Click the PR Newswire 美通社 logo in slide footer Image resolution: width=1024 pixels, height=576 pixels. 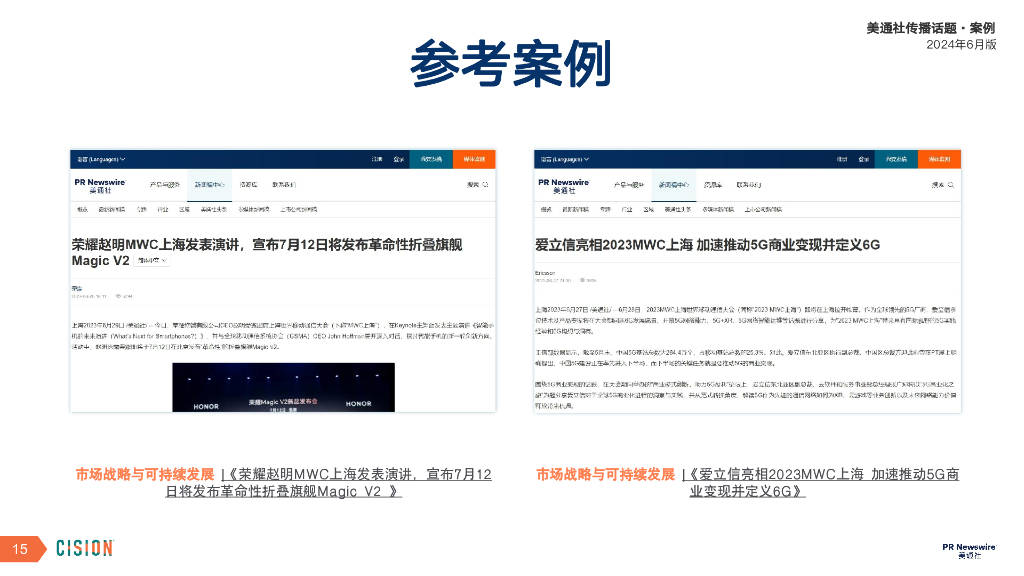(969, 551)
